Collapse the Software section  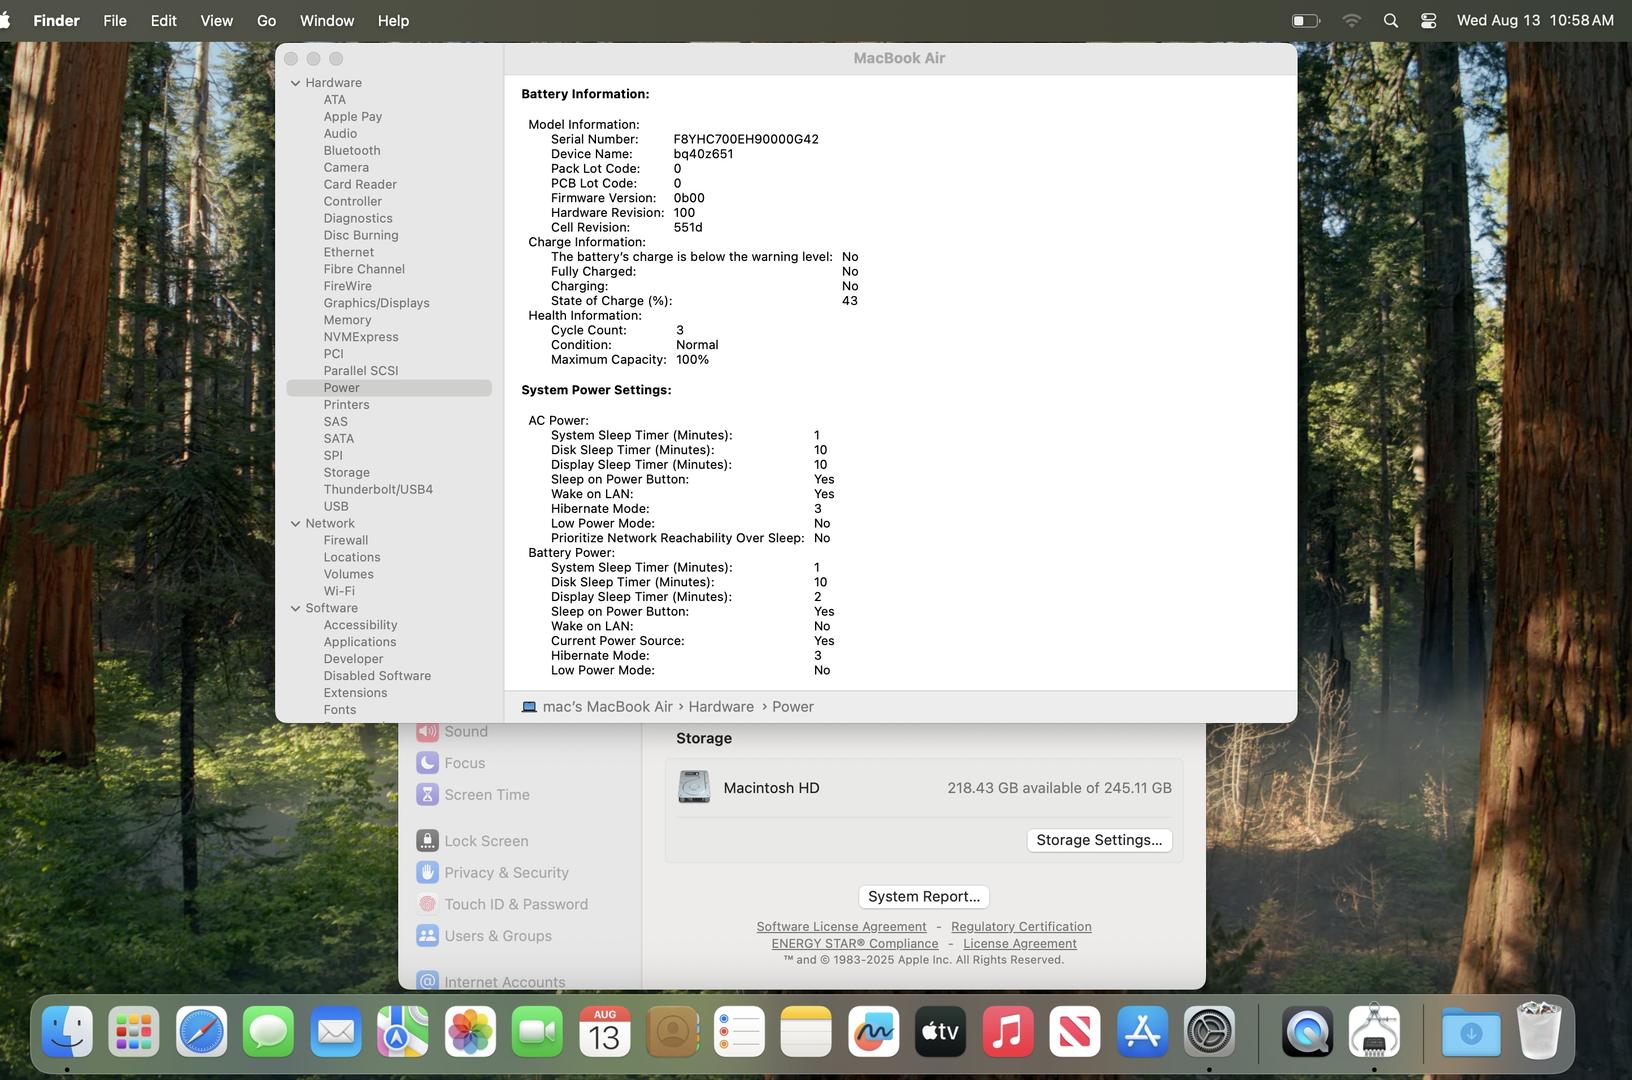(295, 608)
